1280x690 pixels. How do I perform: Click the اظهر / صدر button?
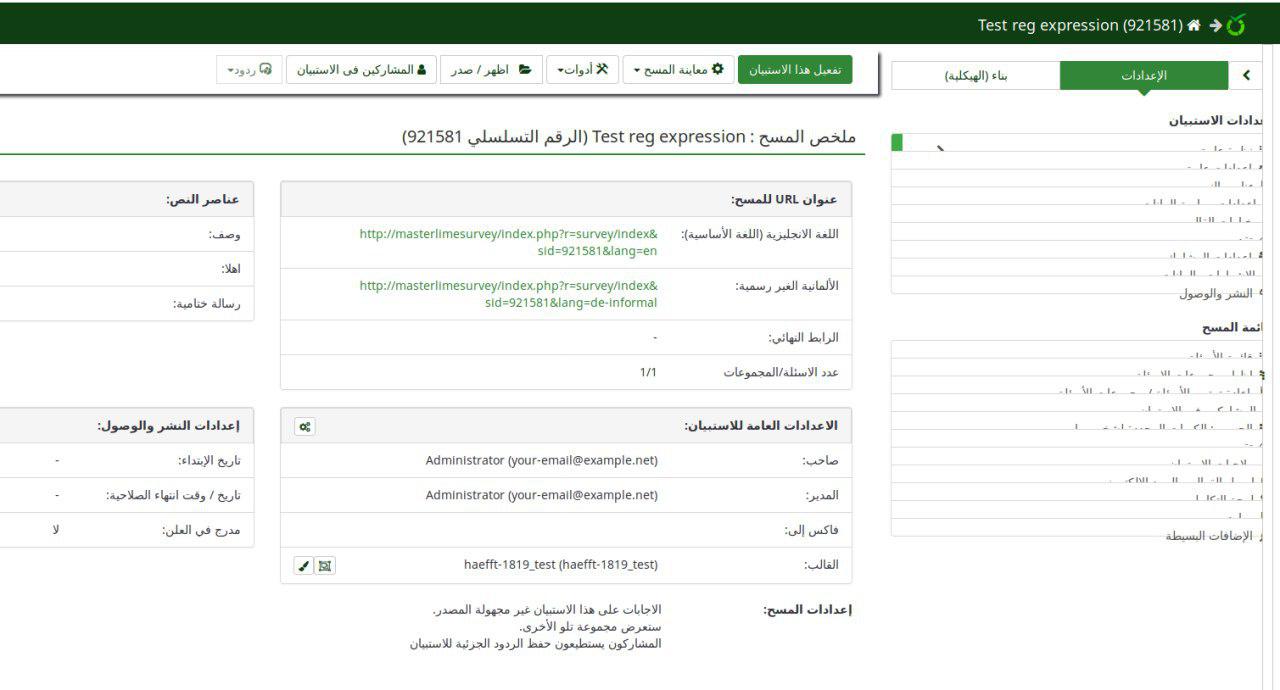point(490,70)
